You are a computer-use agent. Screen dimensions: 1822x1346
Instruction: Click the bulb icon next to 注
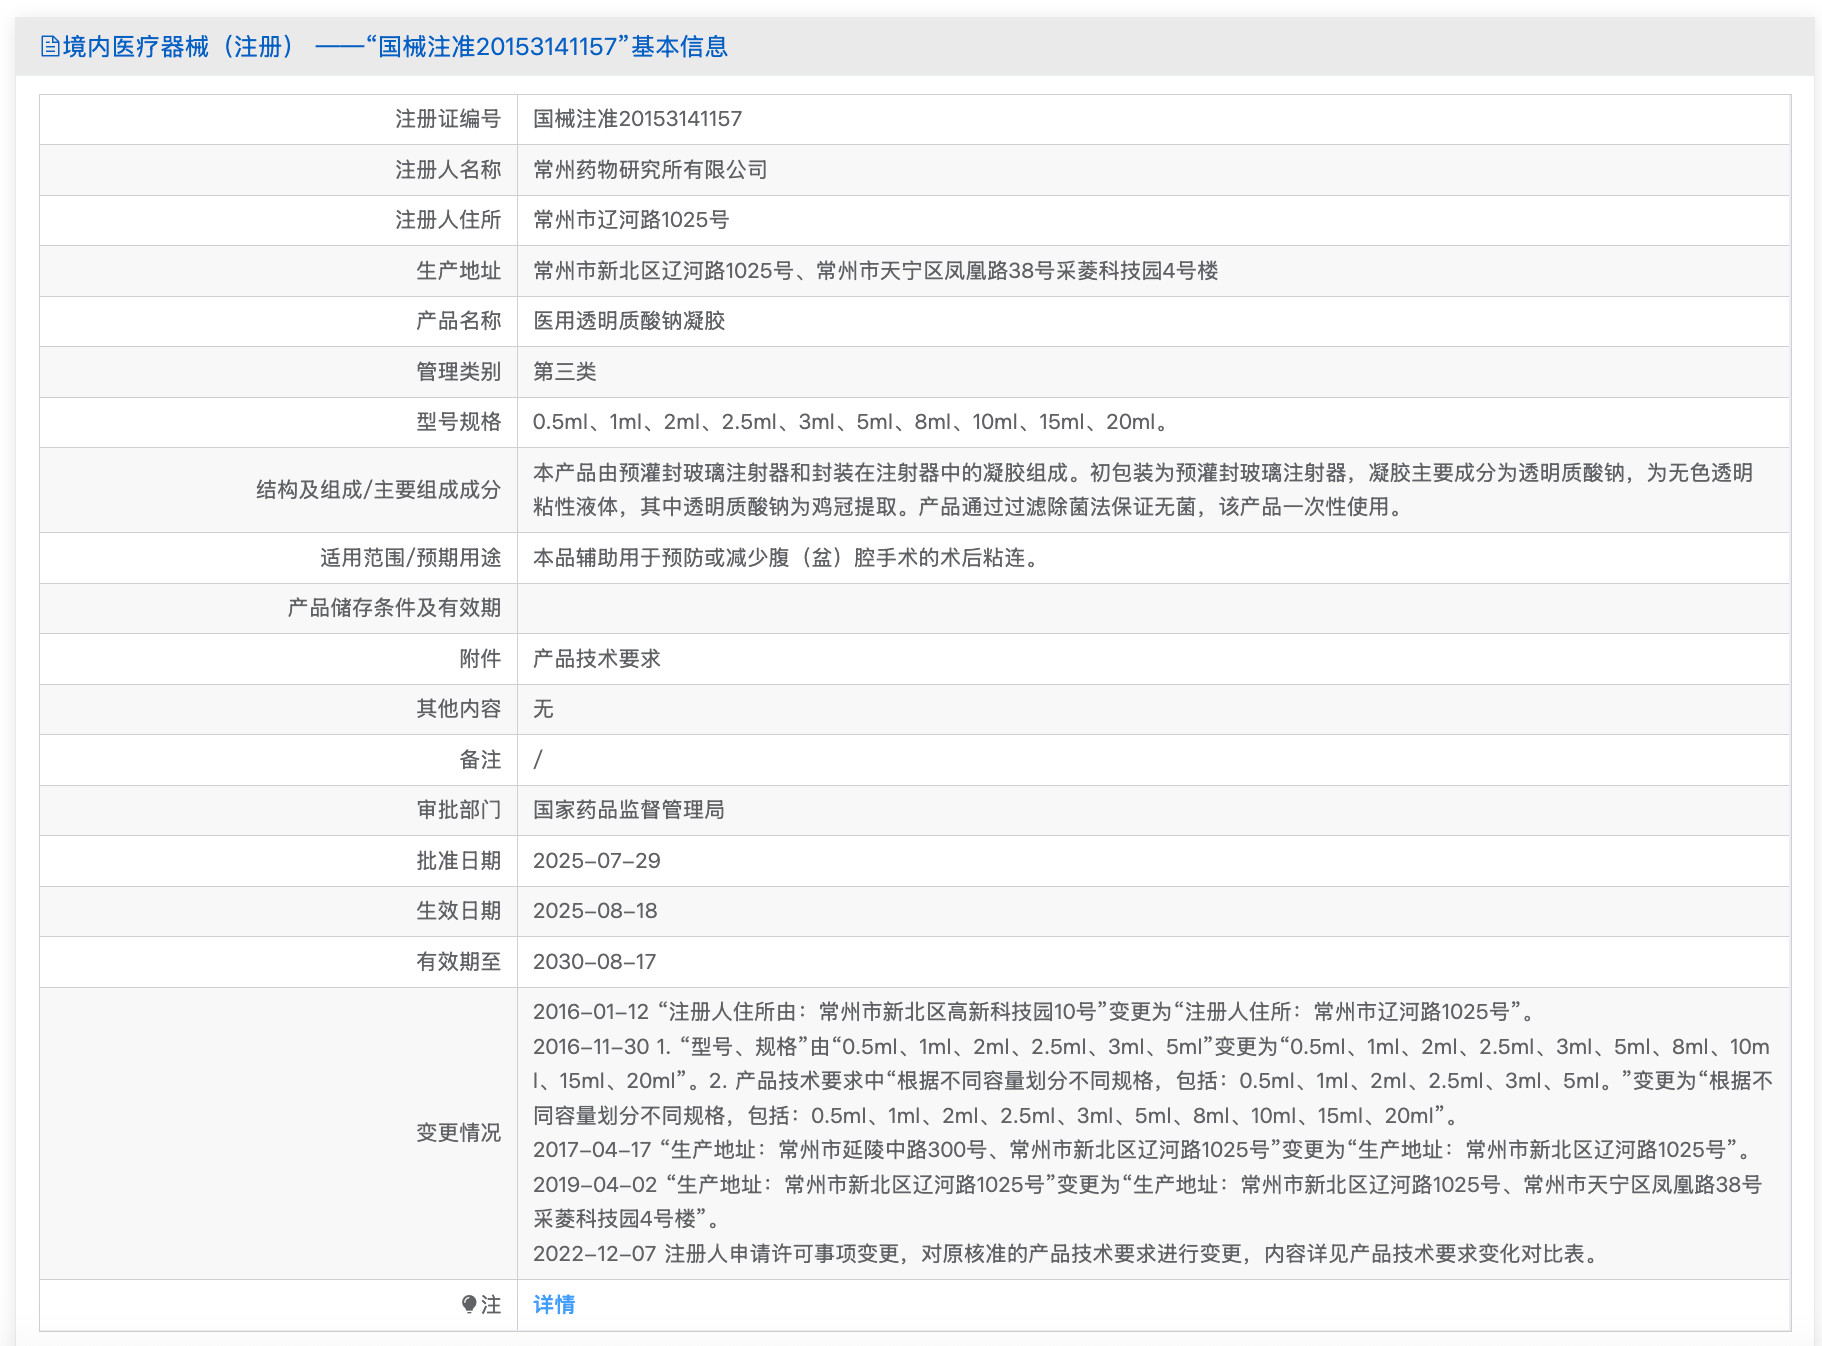point(470,1305)
